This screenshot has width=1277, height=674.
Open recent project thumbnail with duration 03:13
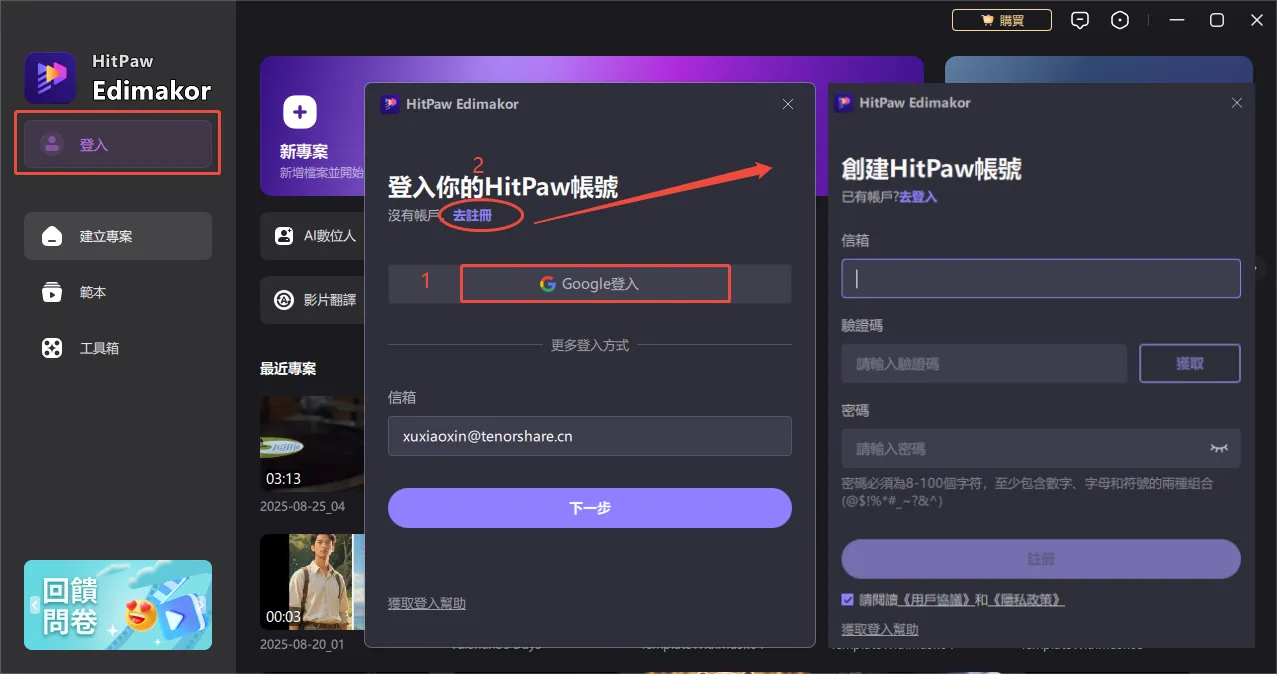pyautogui.click(x=312, y=443)
